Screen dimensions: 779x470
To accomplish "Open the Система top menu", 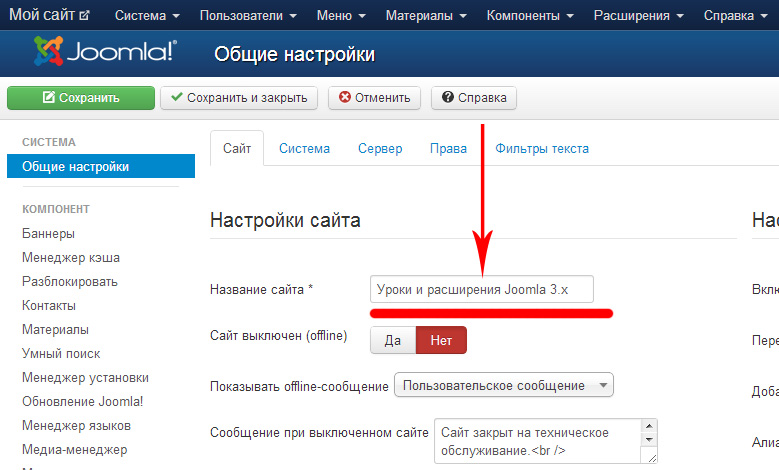I will pyautogui.click(x=147, y=16).
